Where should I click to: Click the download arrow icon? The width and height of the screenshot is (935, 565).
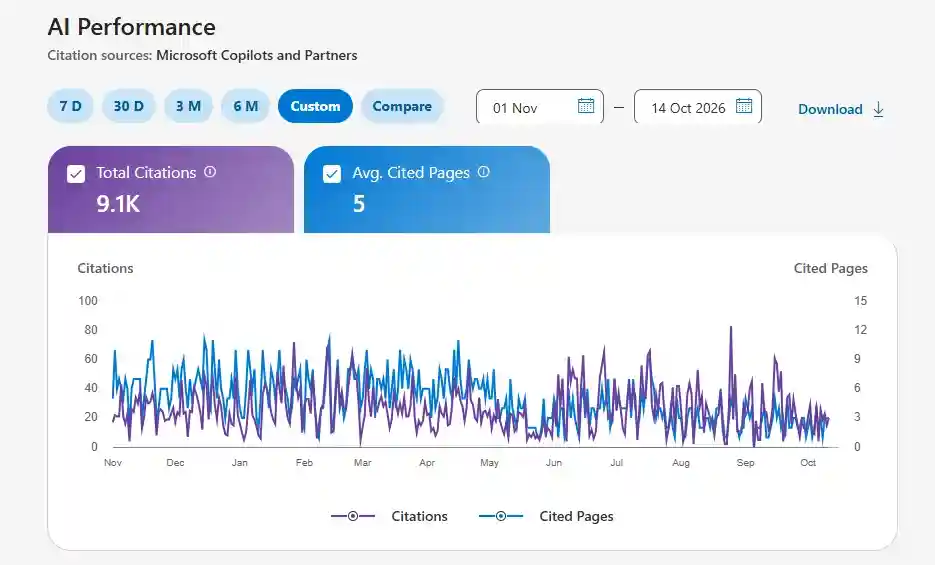878,109
